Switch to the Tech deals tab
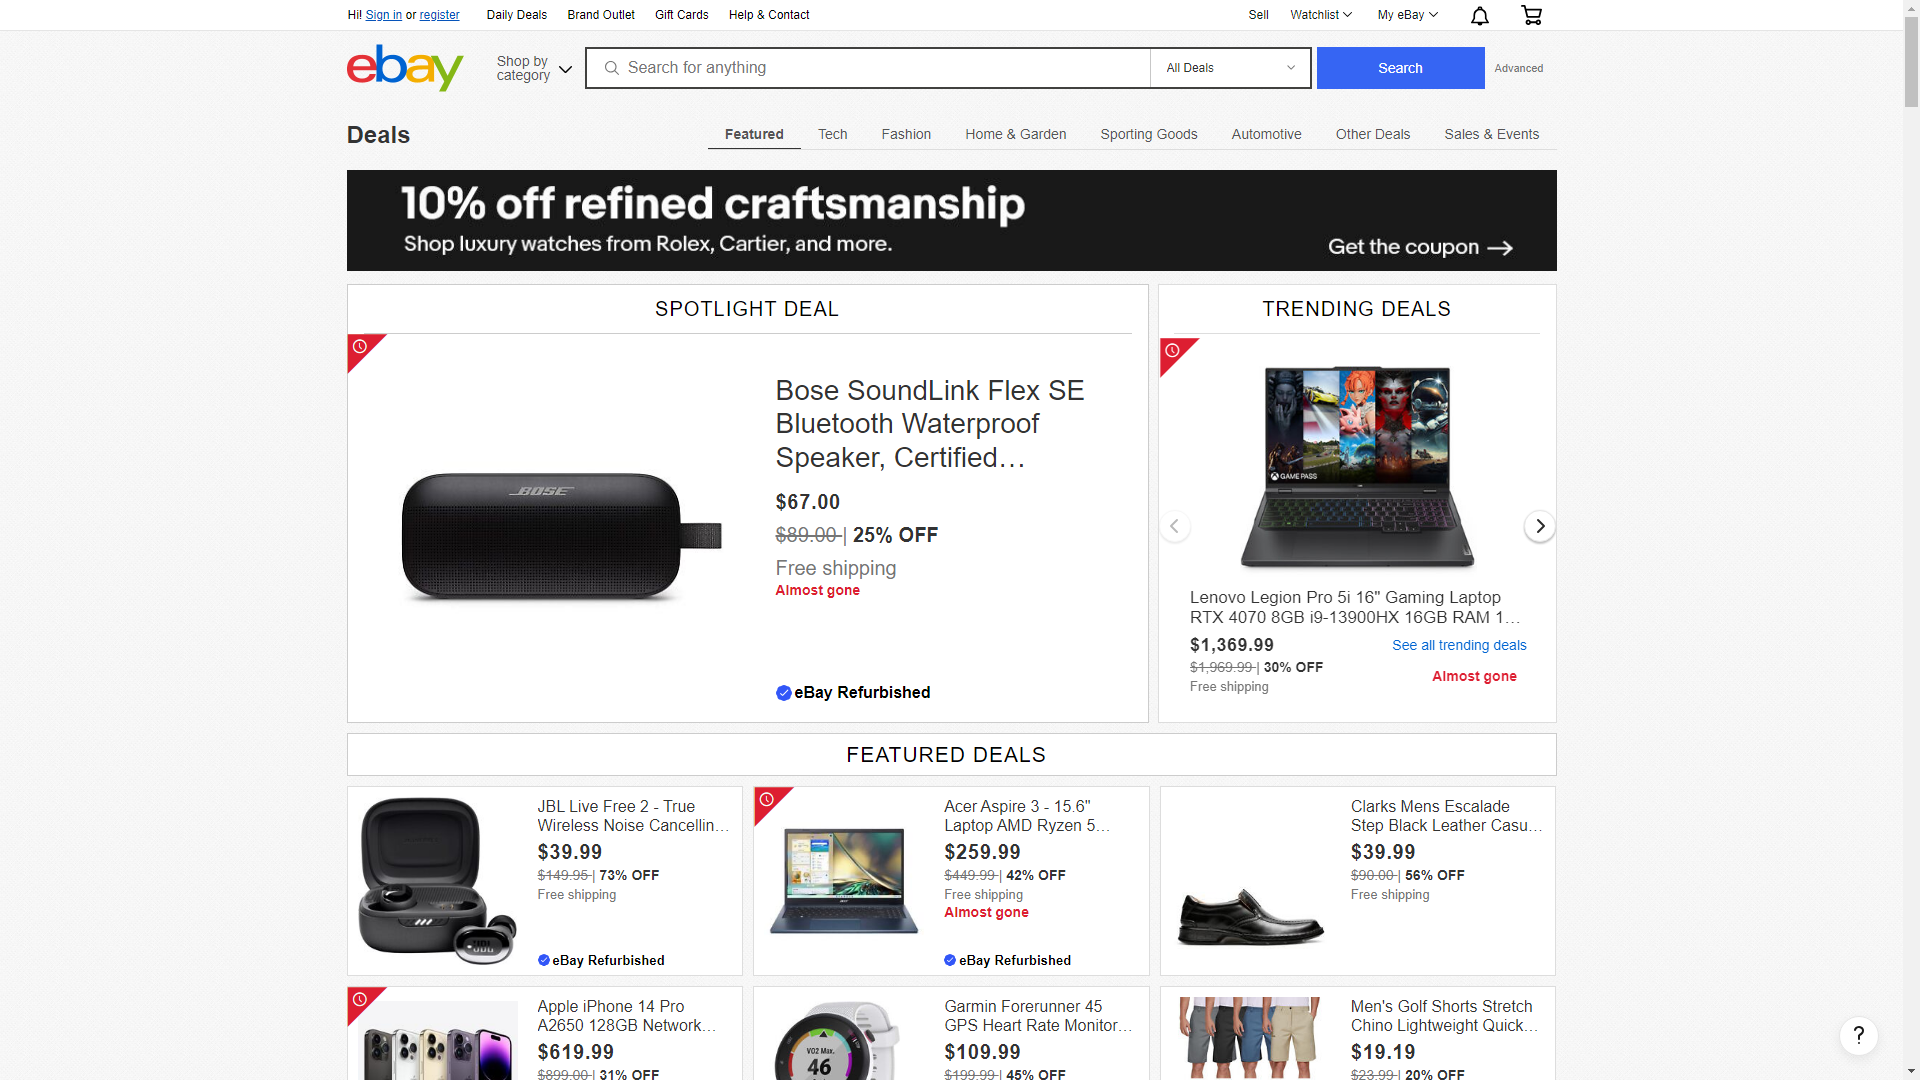This screenshot has width=1920, height=1080. click(832, 134)
